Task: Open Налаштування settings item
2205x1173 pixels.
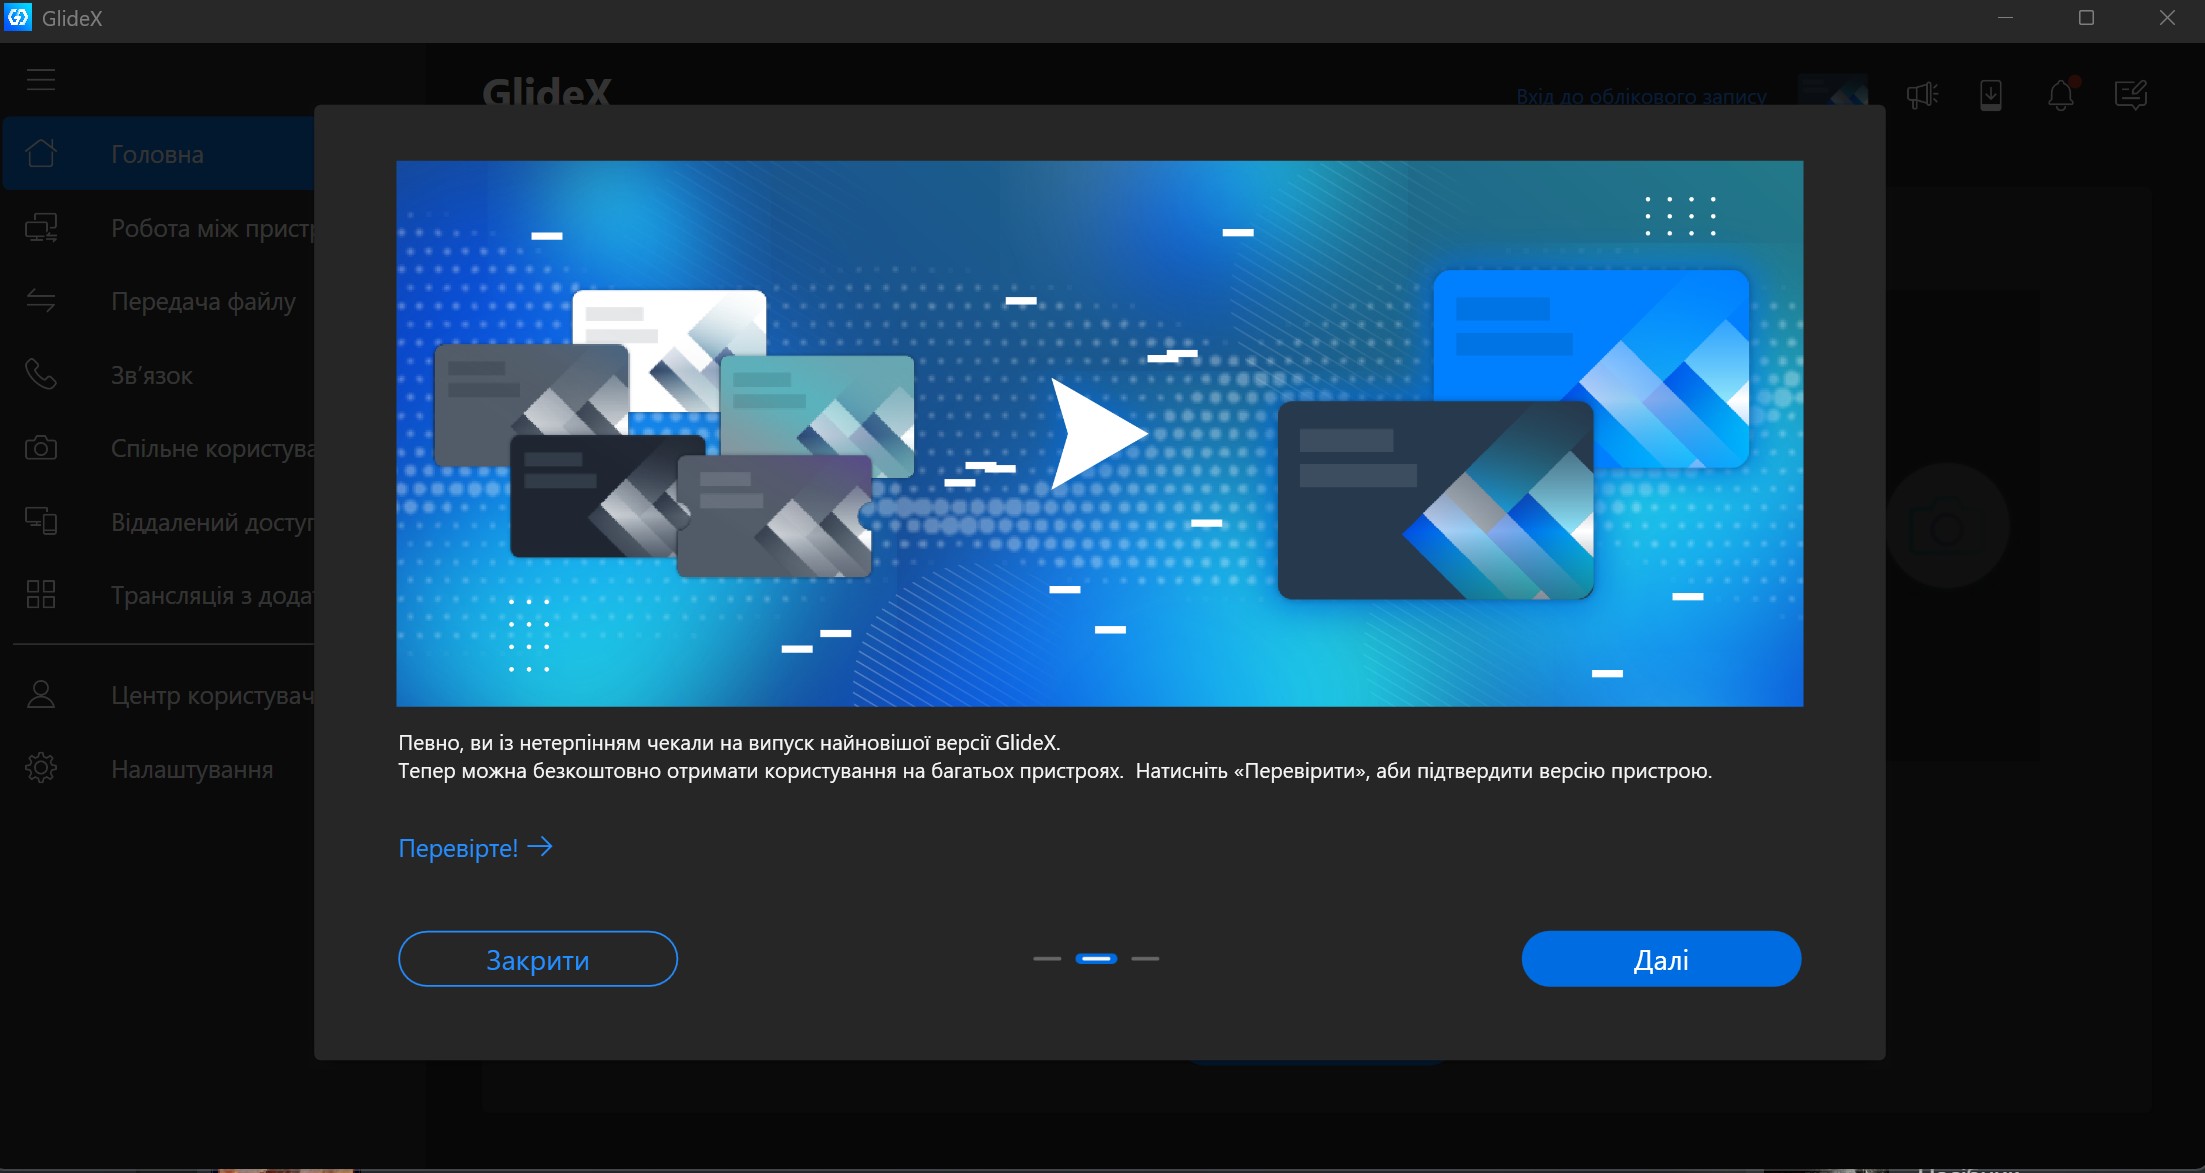Action: pyautogui.click(x=160, y=769)
